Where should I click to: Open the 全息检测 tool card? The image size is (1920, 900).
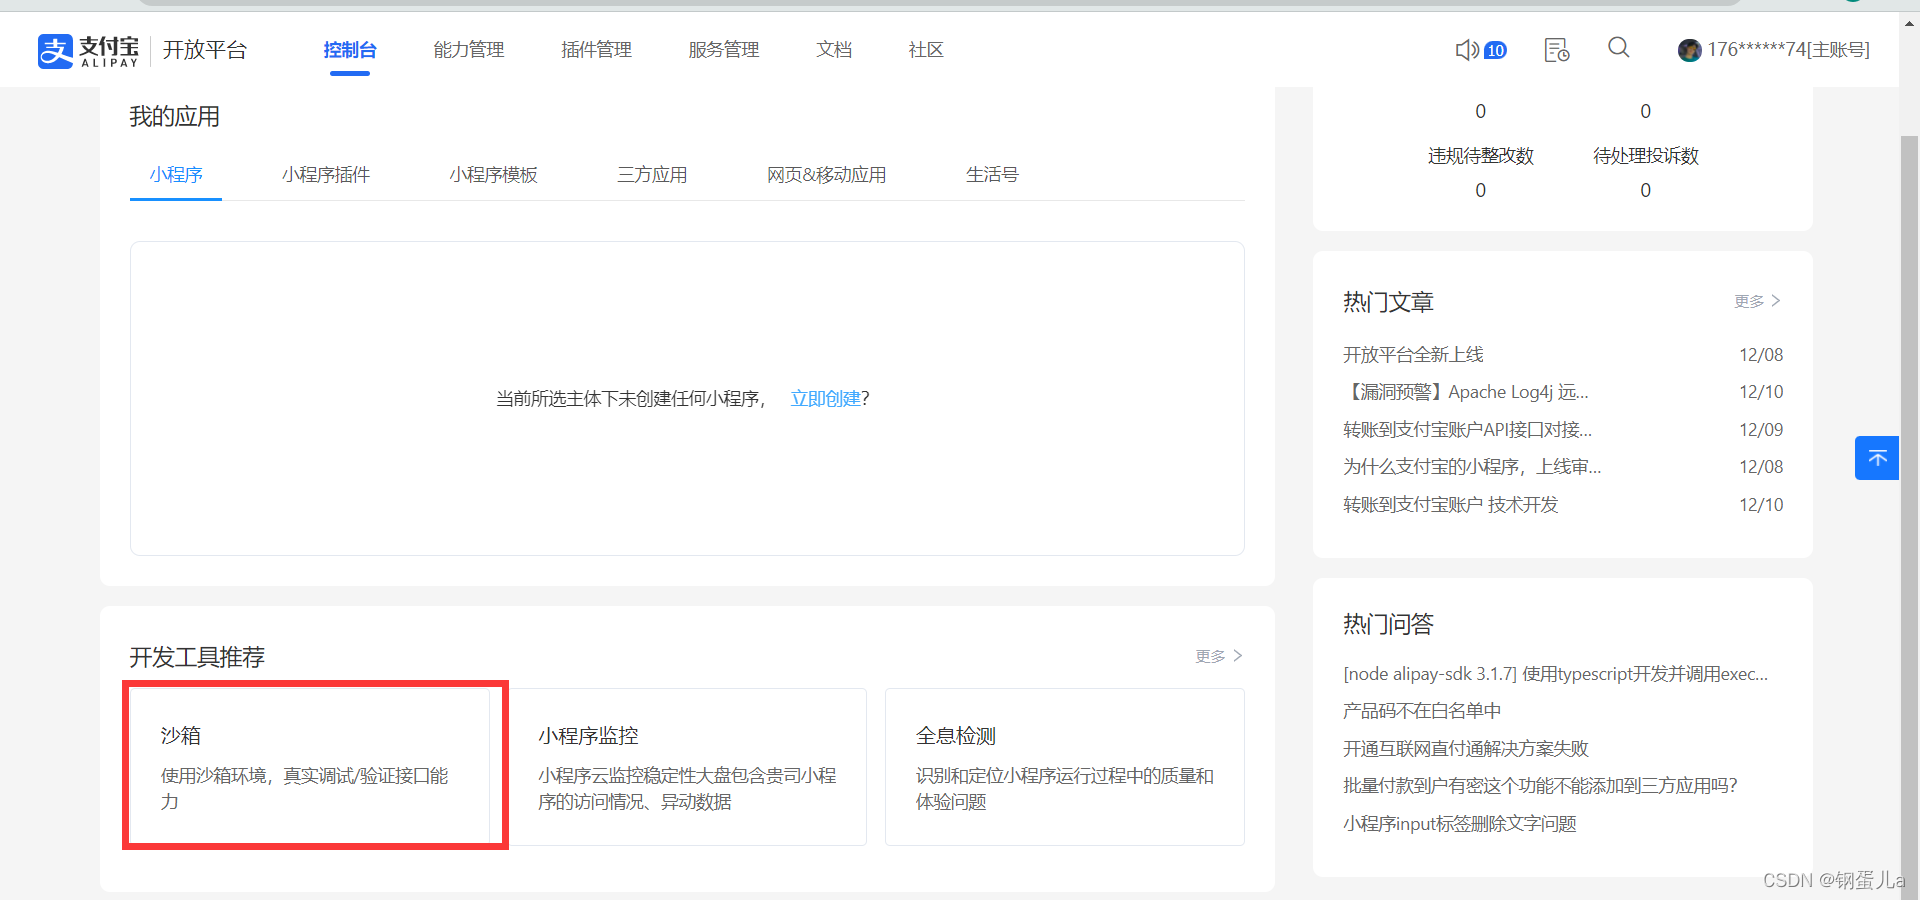1065,767
